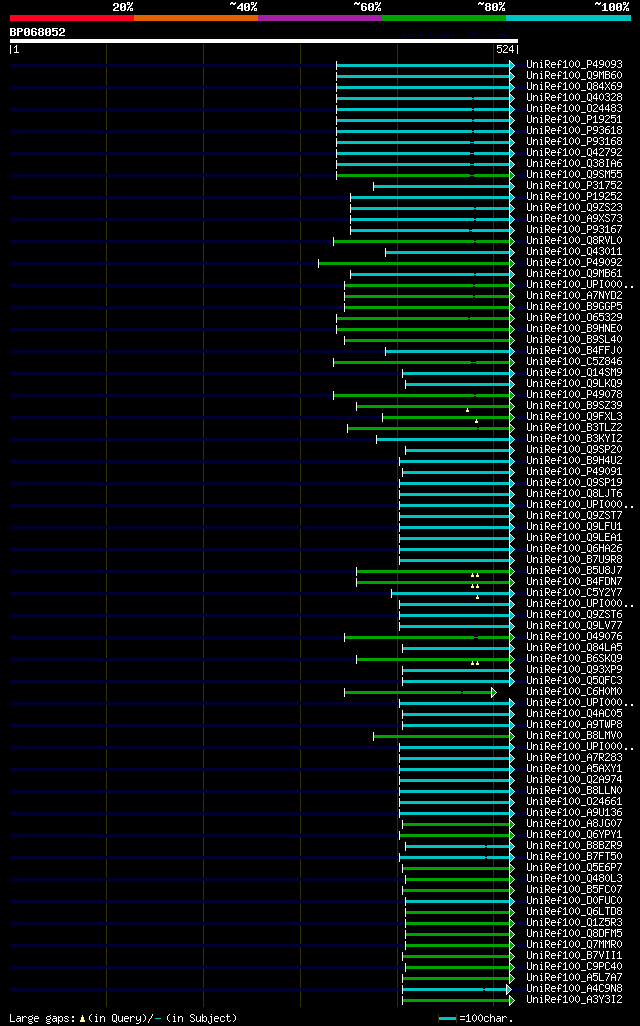640x1026 pixels.
Task: Select the UniRef100_Q43011 label
Action: coord(575,251)
